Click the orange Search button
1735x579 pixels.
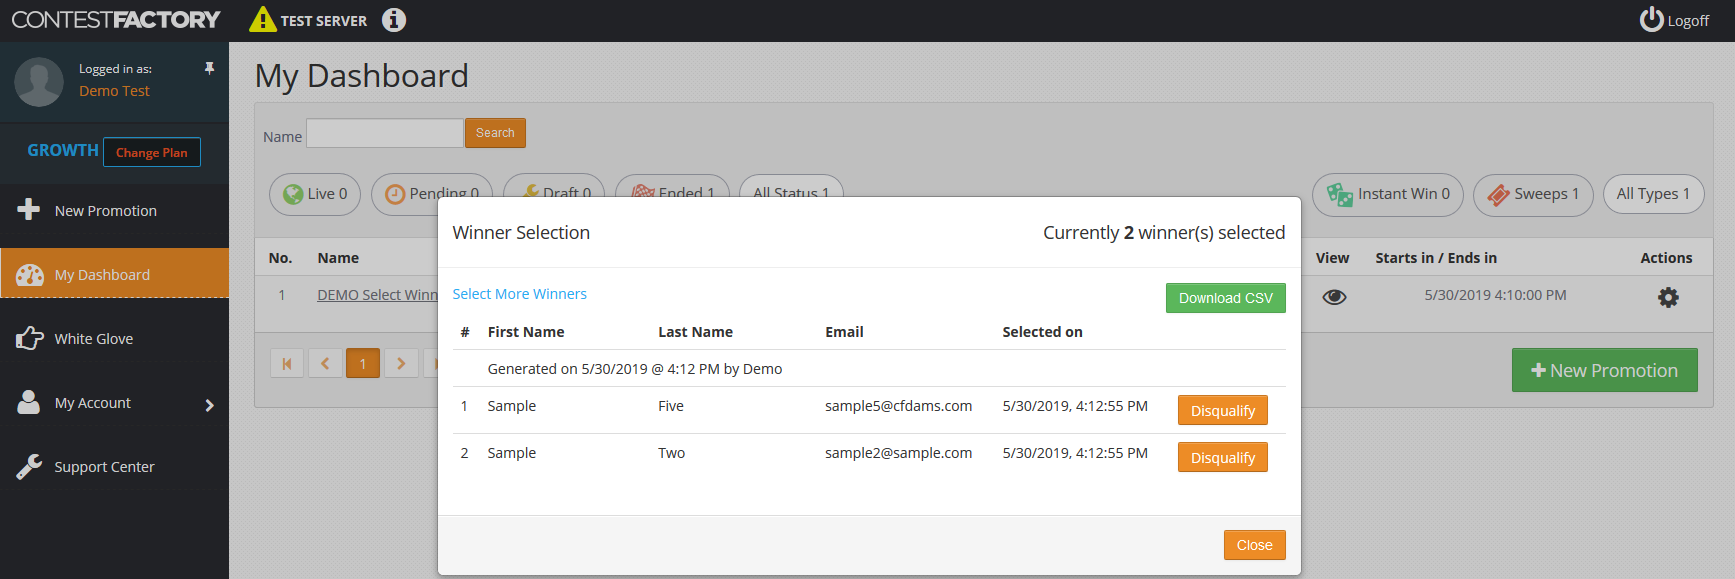pos(495,133)
